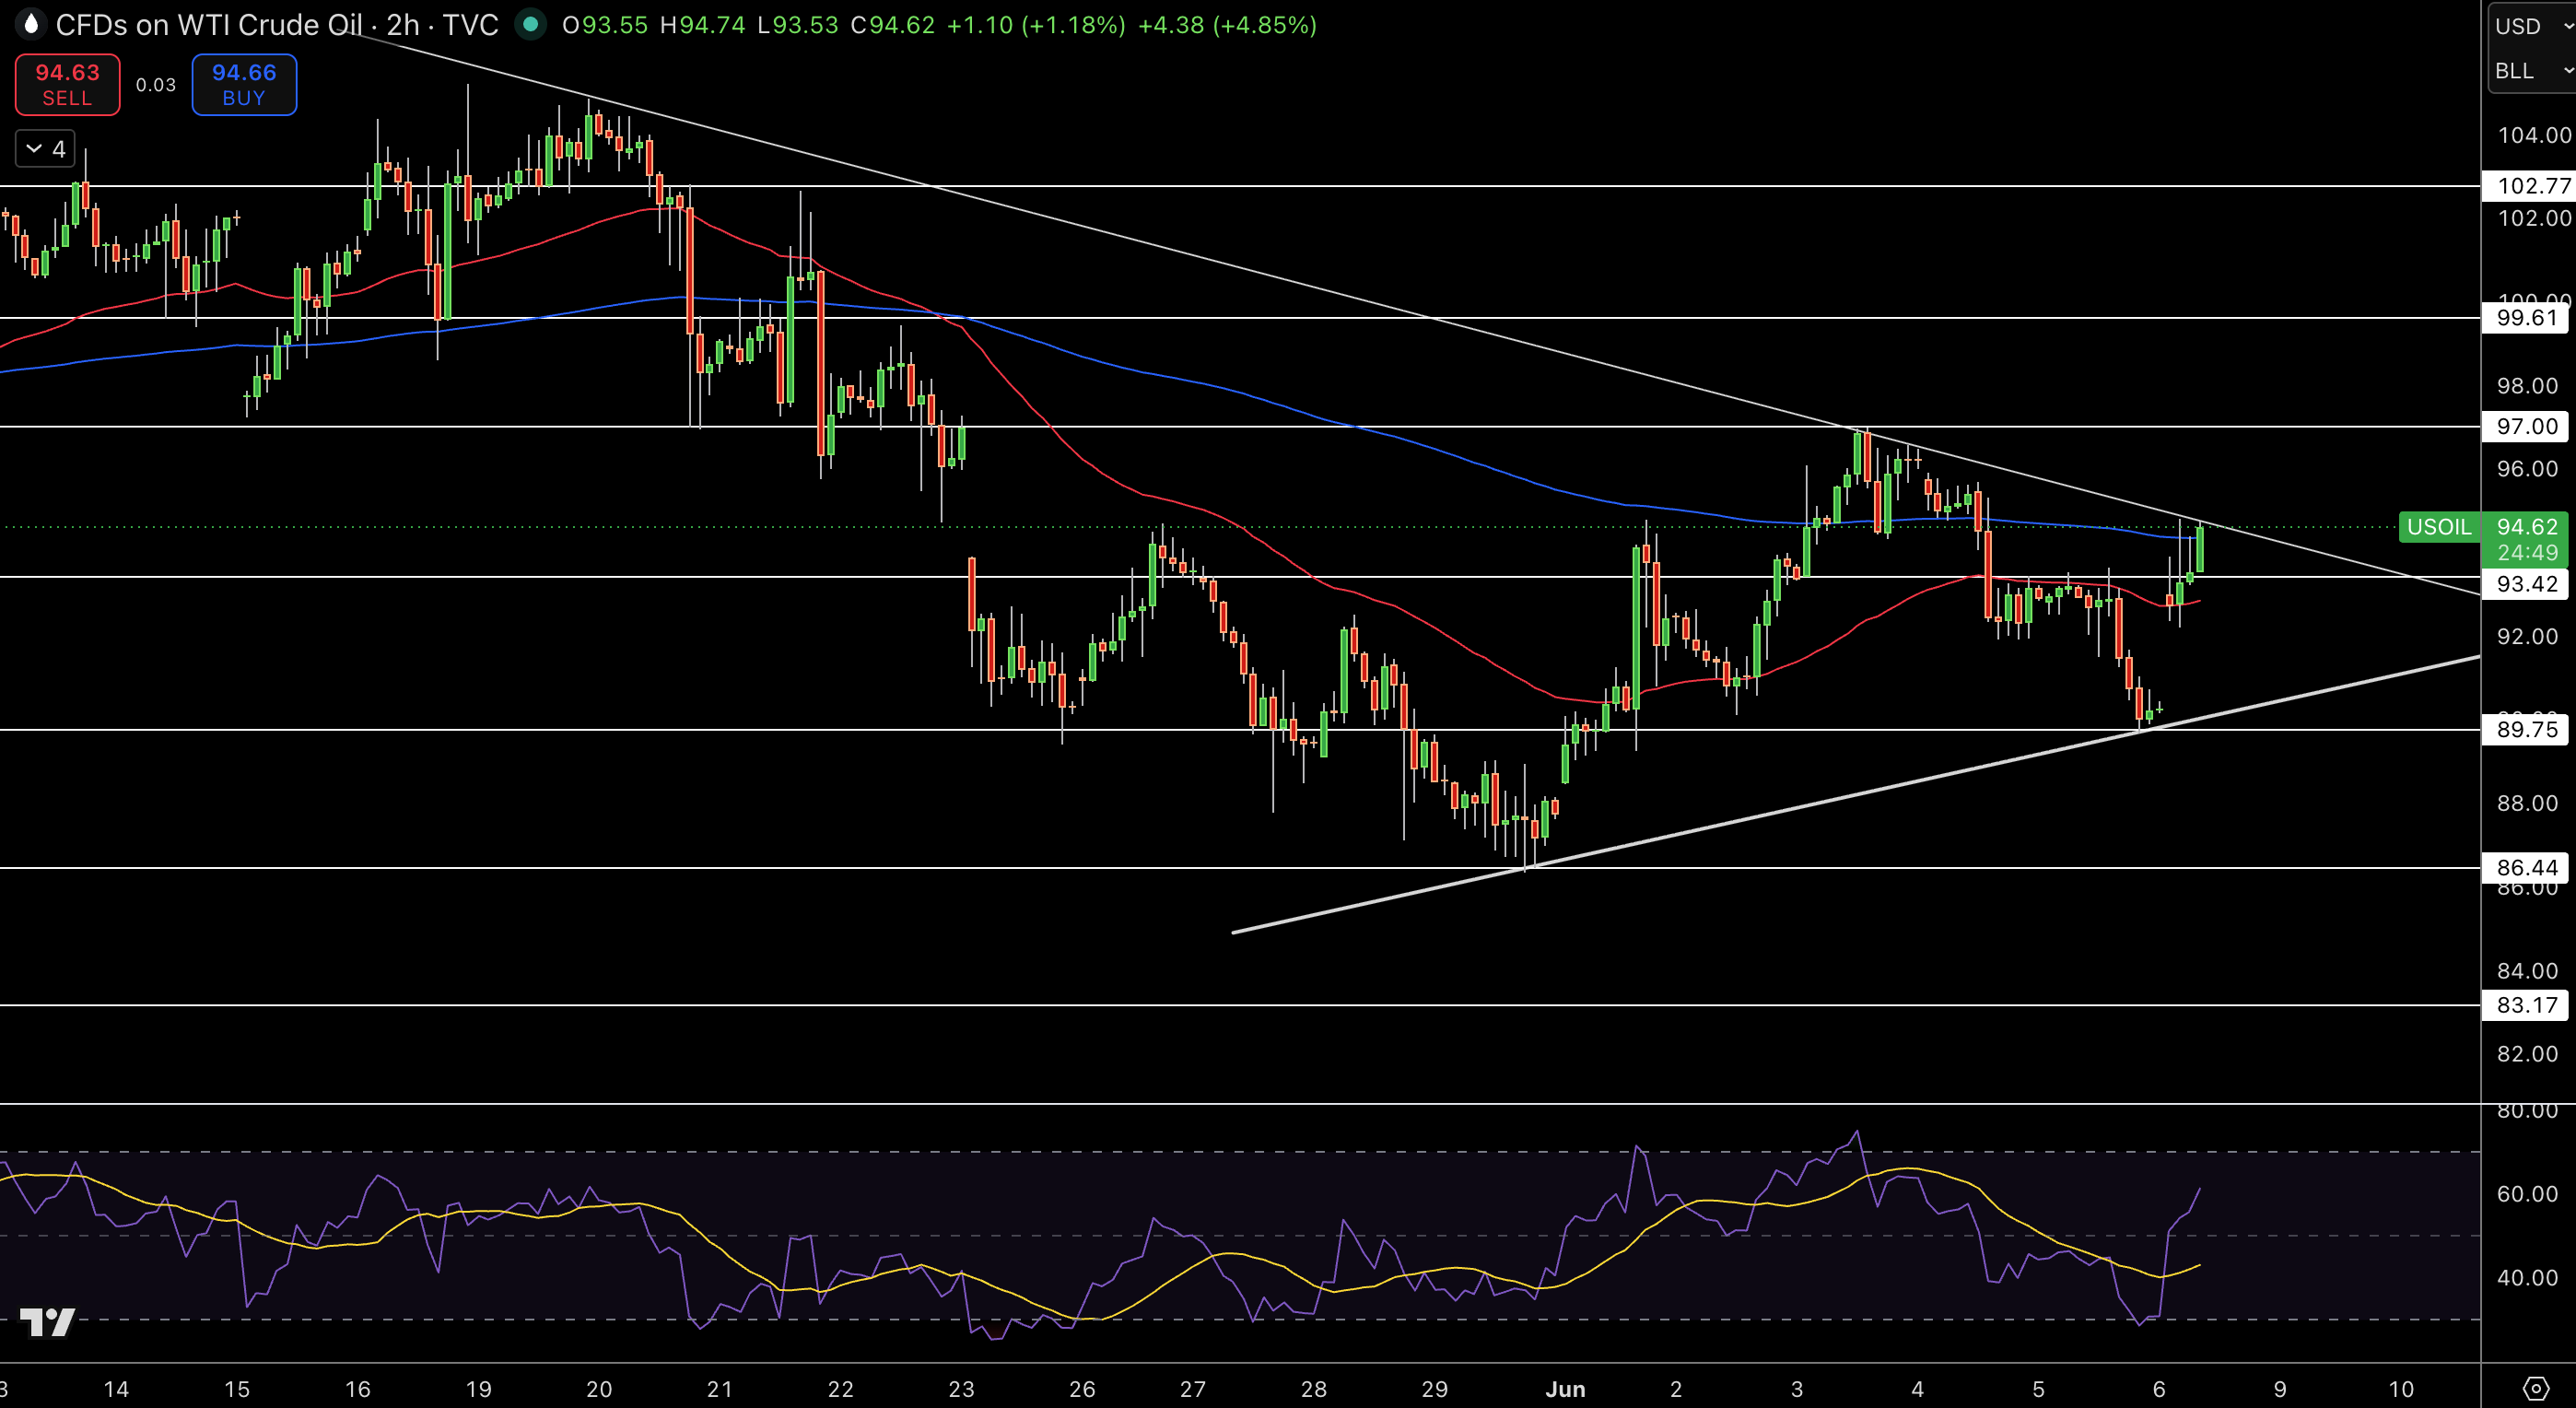Click the 19 date label on time axis
This screenshot has height=1408, width=2576.
click(479, 1389)
